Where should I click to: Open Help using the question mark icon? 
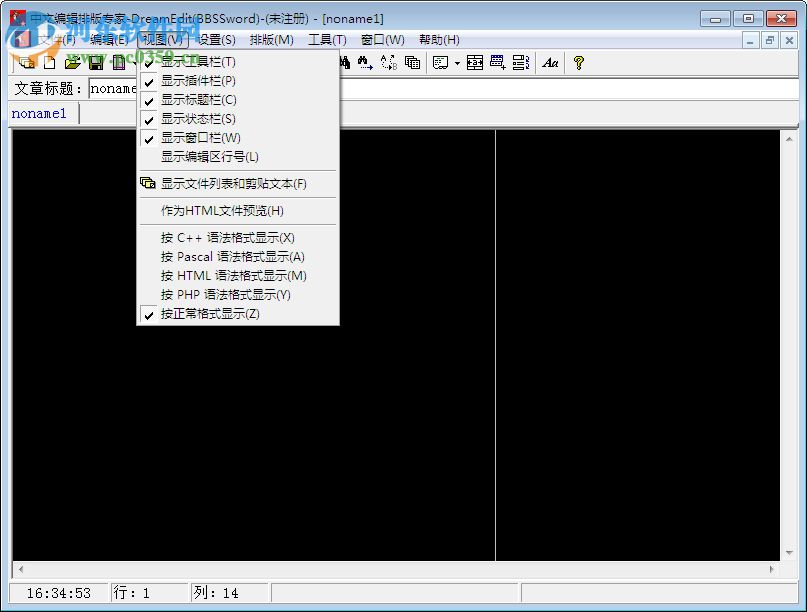click(x=577, y=62)
